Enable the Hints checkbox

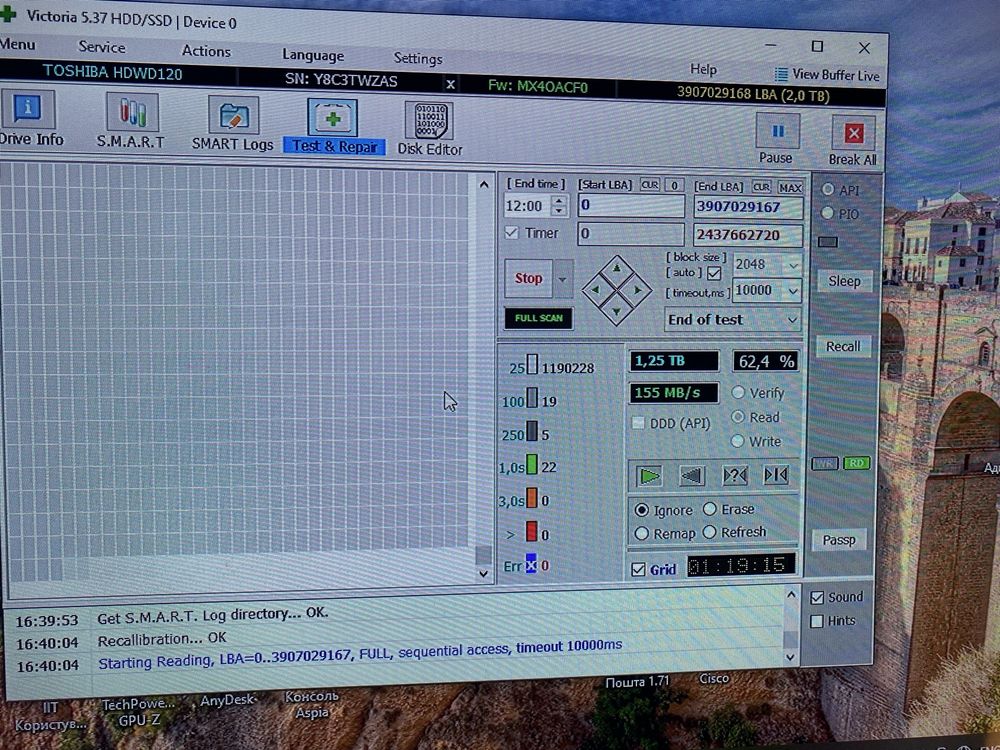816,621
